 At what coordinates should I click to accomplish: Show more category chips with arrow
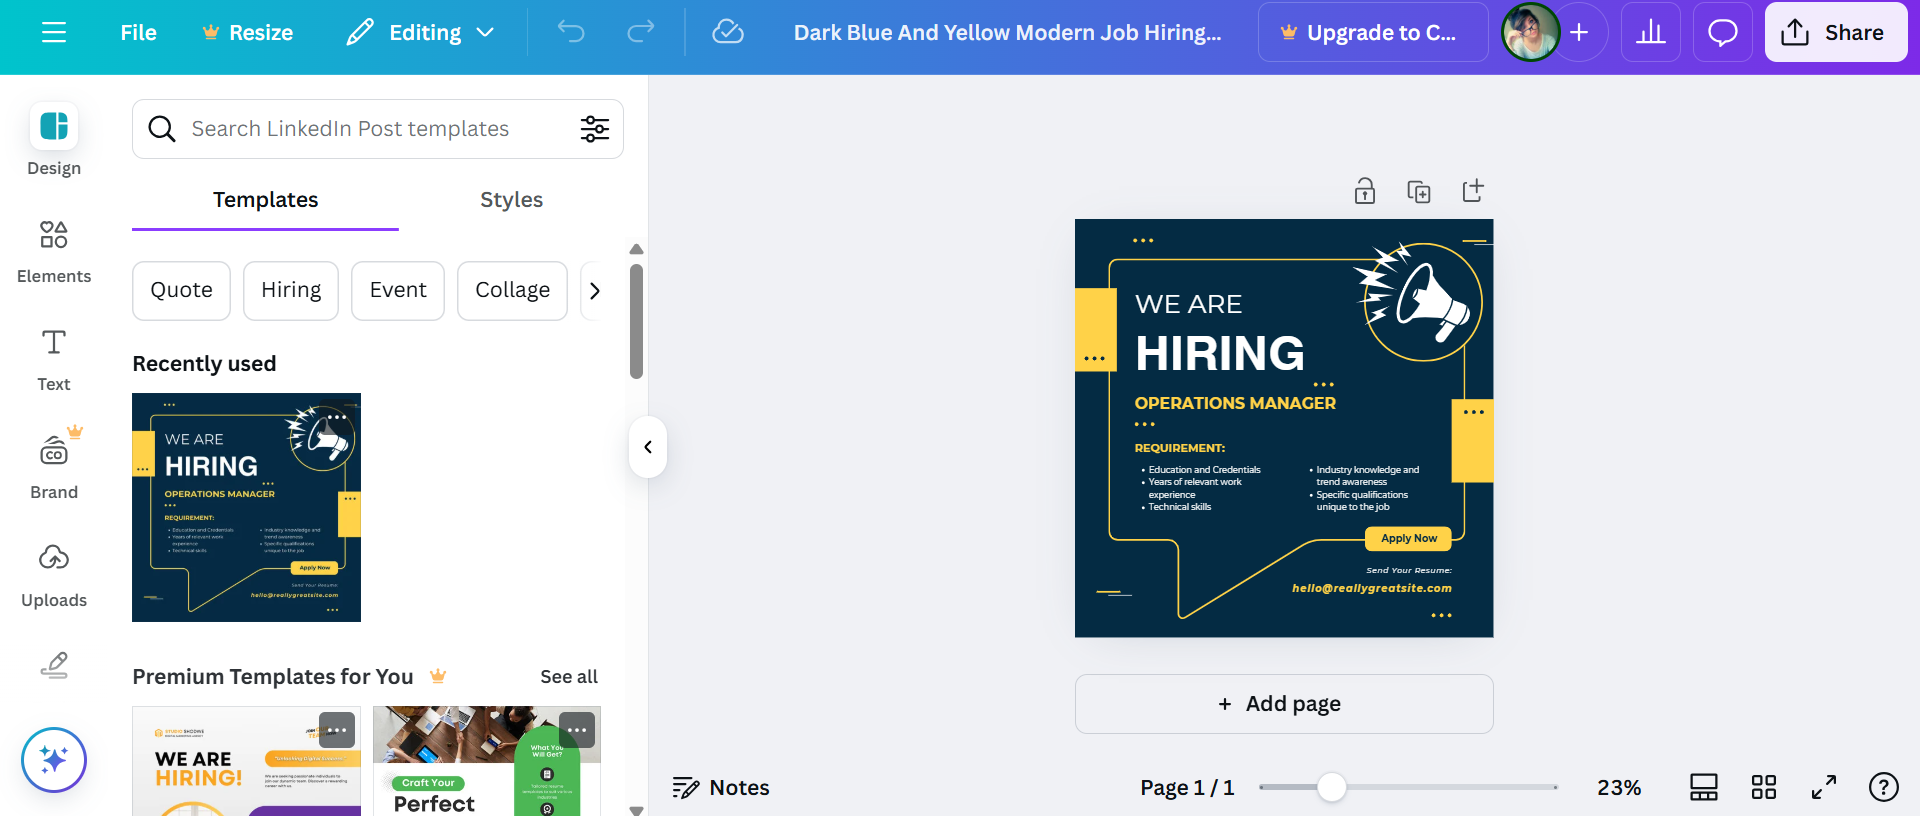click(x=595, y=291)
